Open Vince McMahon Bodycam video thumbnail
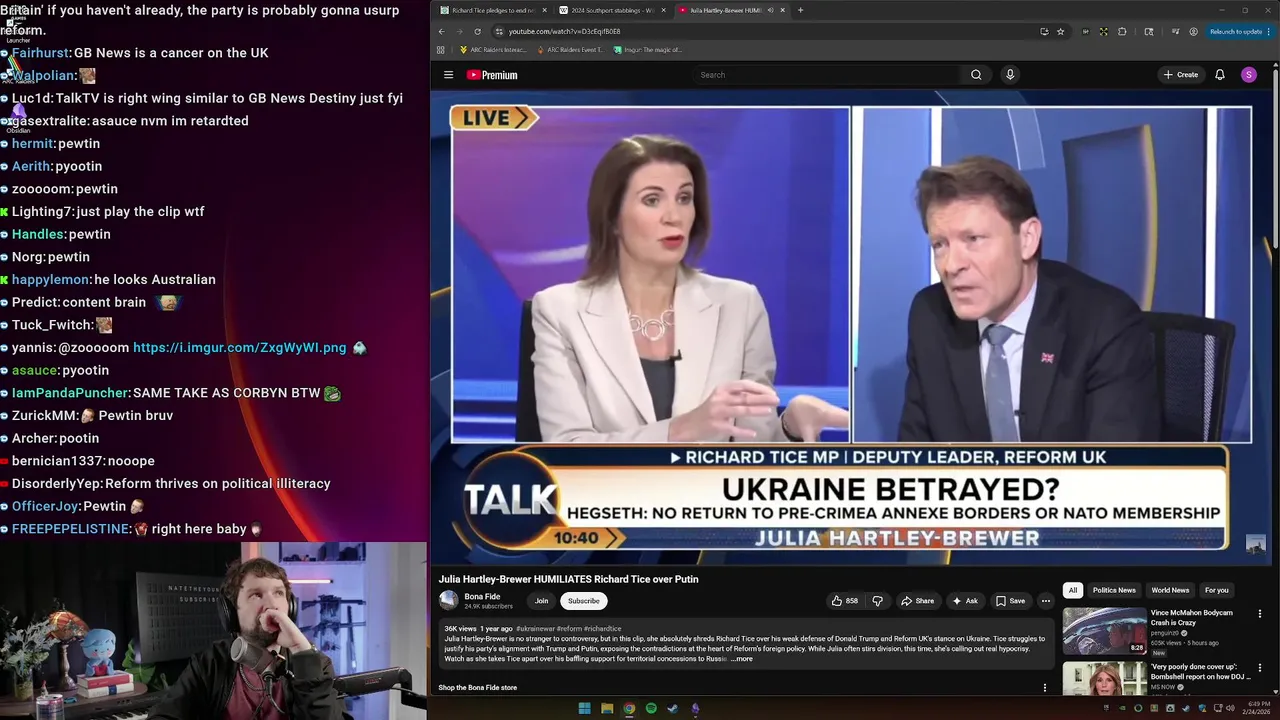 tap(1104, 630)
